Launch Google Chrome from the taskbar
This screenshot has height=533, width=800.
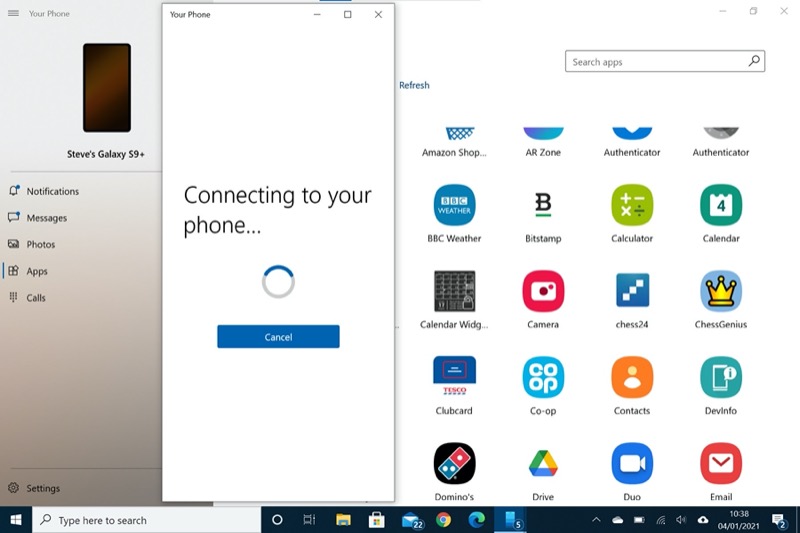443,520
